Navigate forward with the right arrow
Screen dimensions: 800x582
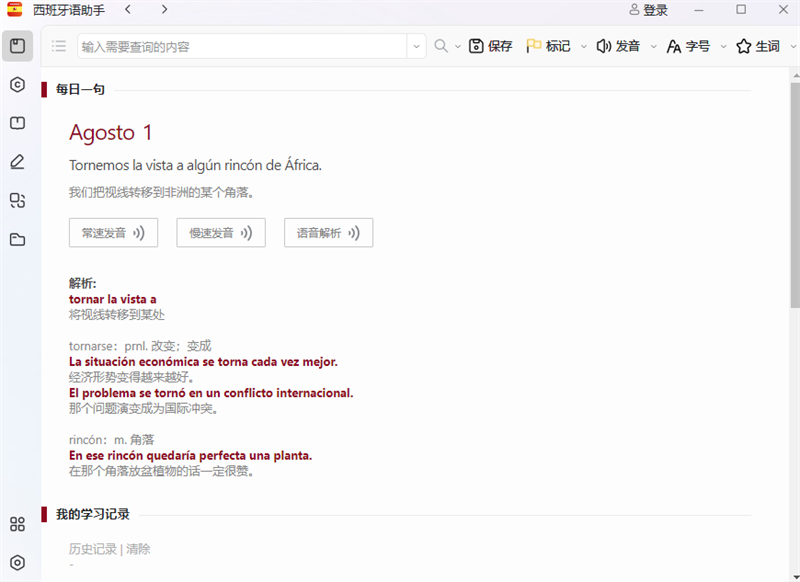point(164,10)
